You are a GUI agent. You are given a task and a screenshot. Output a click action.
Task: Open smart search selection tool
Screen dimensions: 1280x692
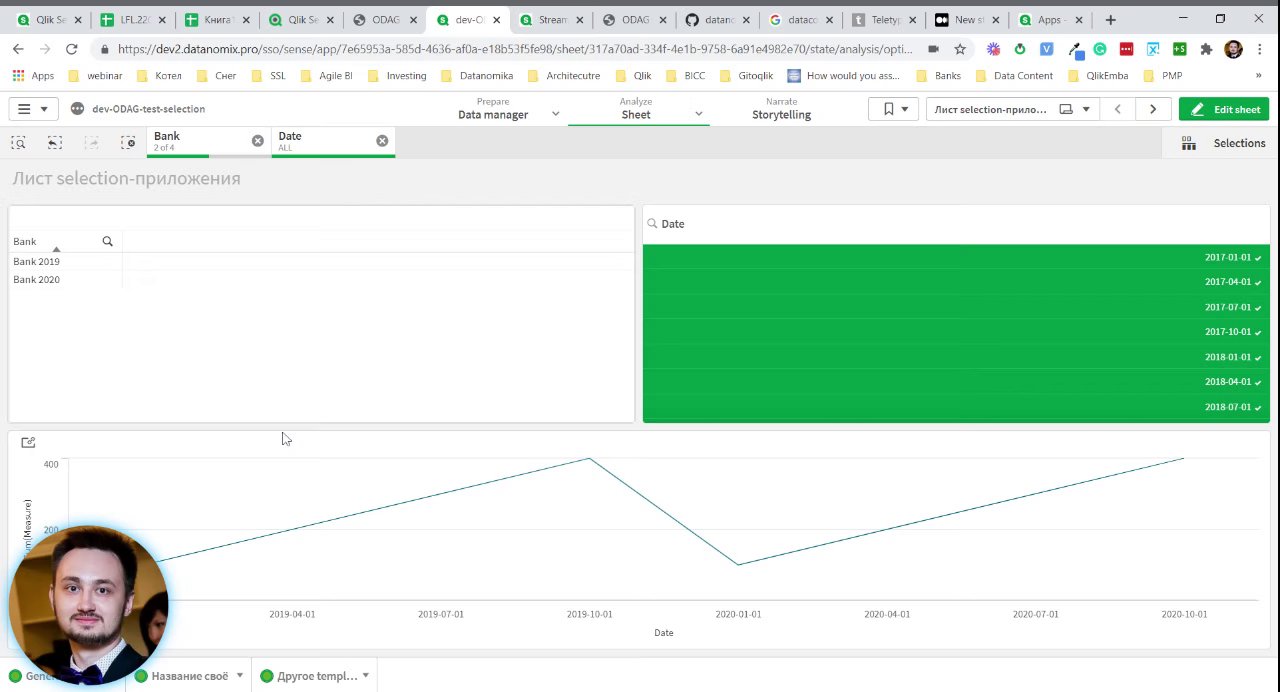click(18, 143)
